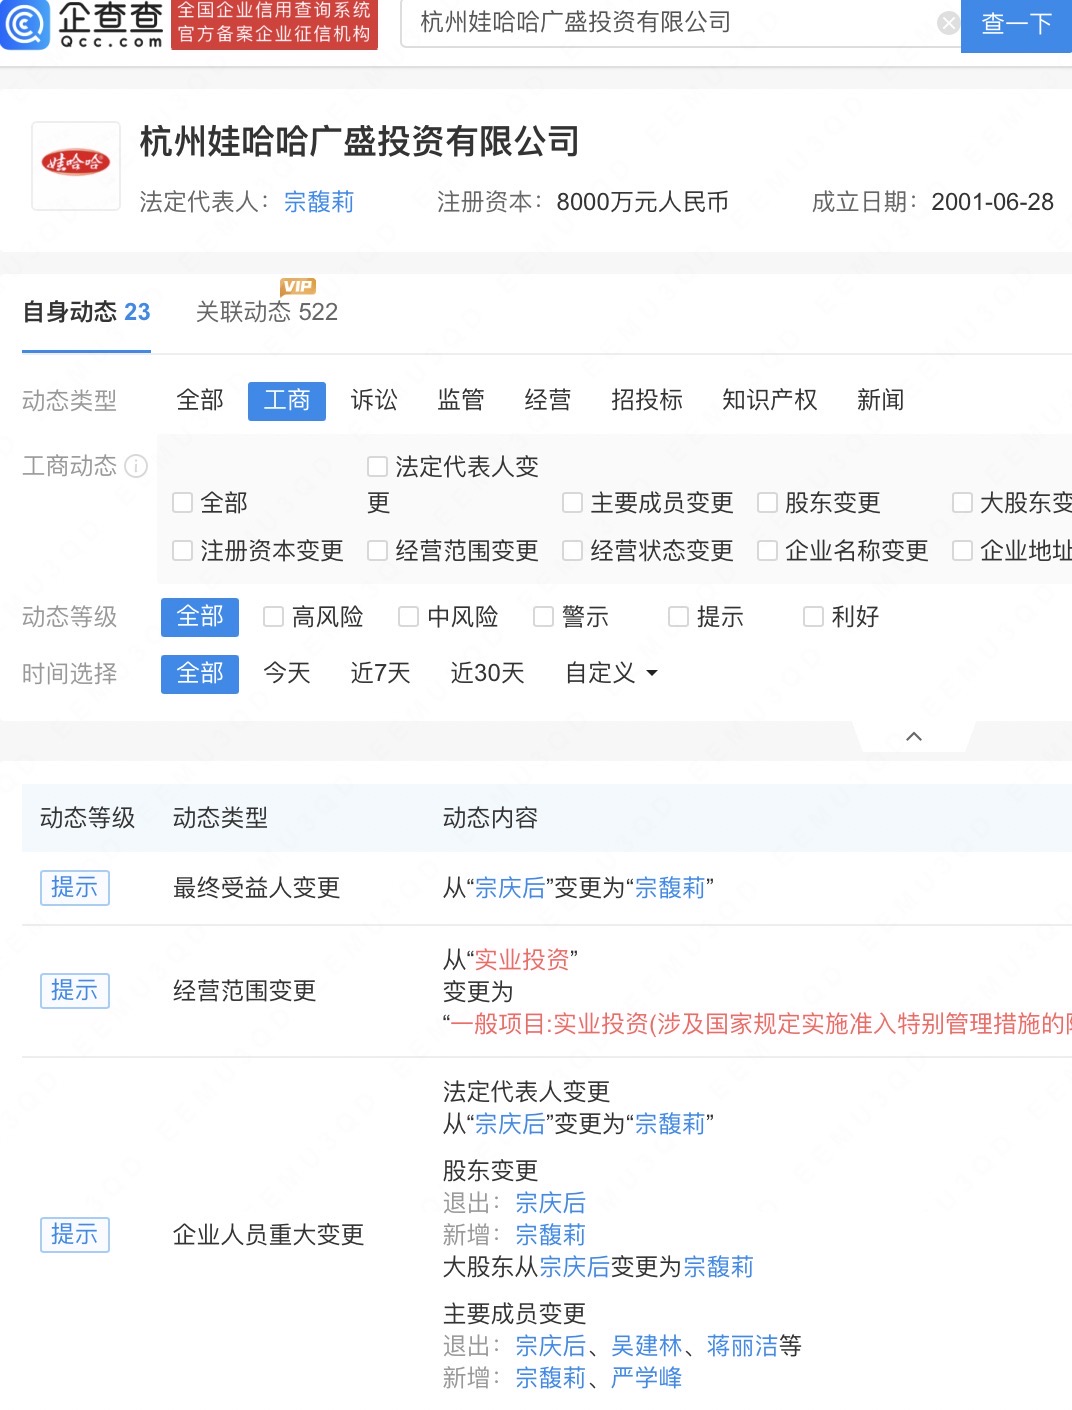
Task: Open the Qichacha logo home link
Action: tap(82, 24)
